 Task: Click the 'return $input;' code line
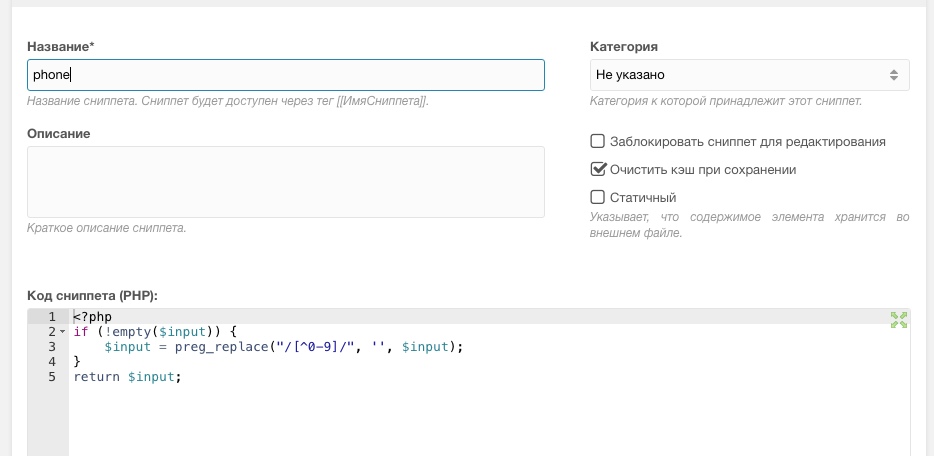pyautogui.click(x=127, y=377)
